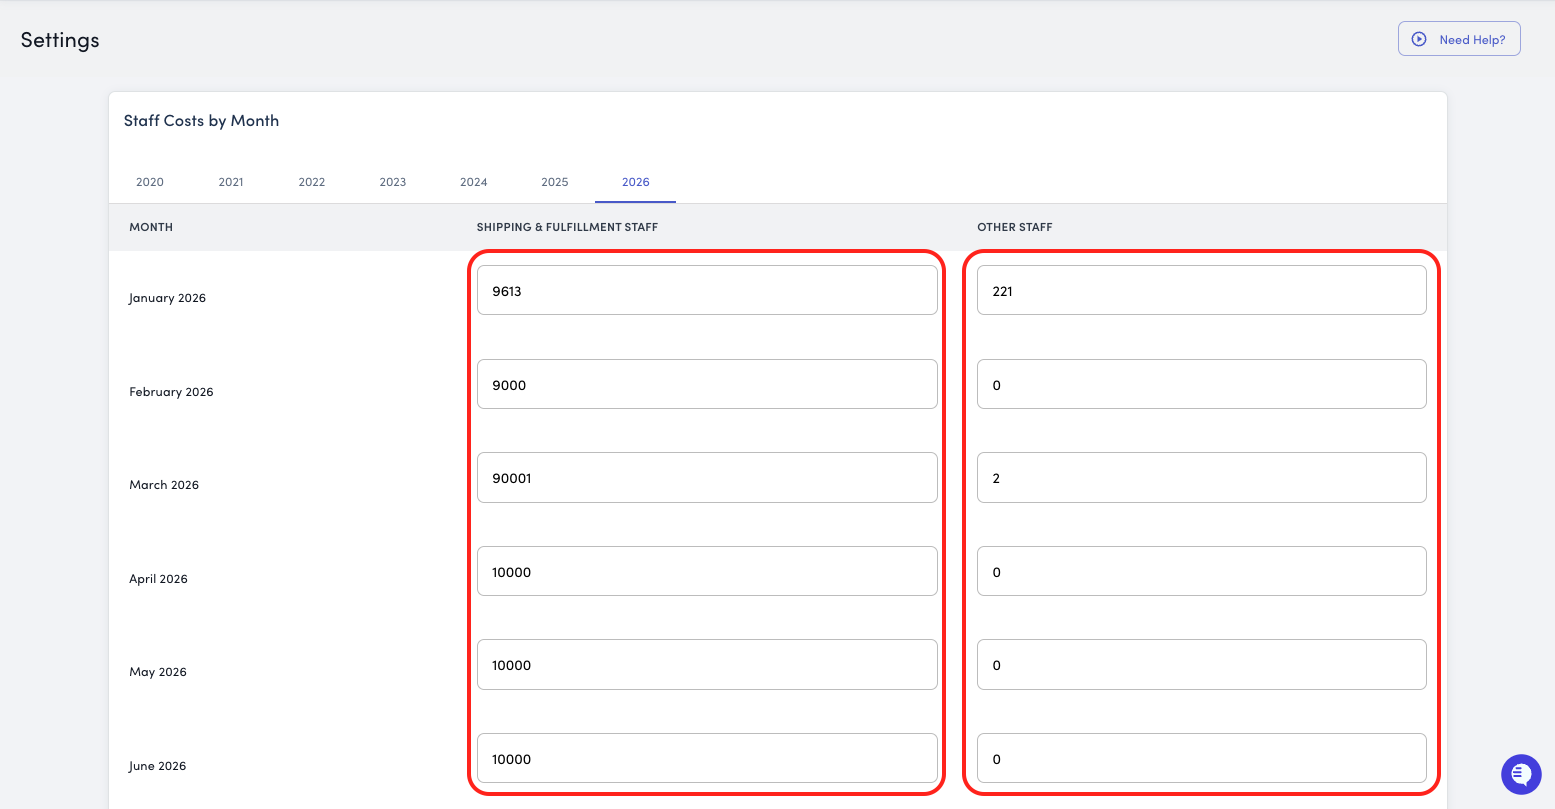The width and height of the screenshot is (1555, 809).
Task: Edit January 2026 shipping staff cost field
Action: 707,291
